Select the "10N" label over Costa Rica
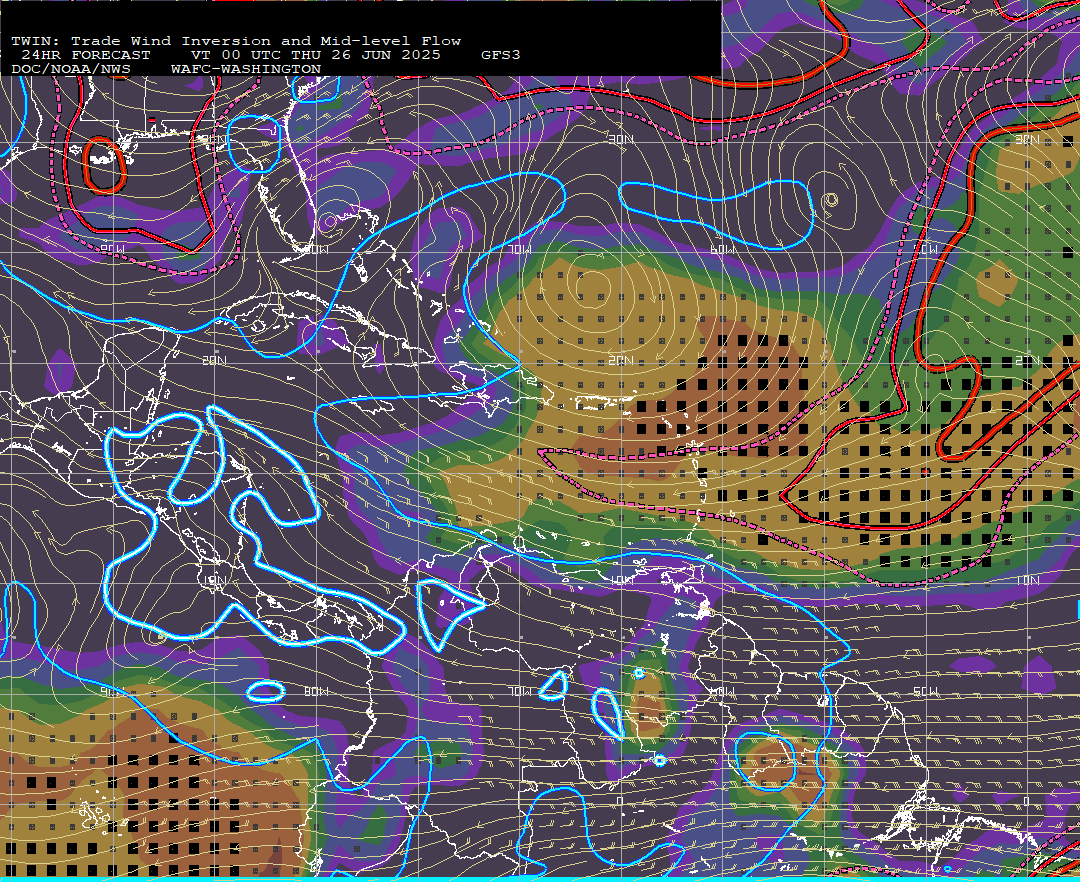Image resolution: width=1080 pixels, height=882 pixels. coord(214,580)
